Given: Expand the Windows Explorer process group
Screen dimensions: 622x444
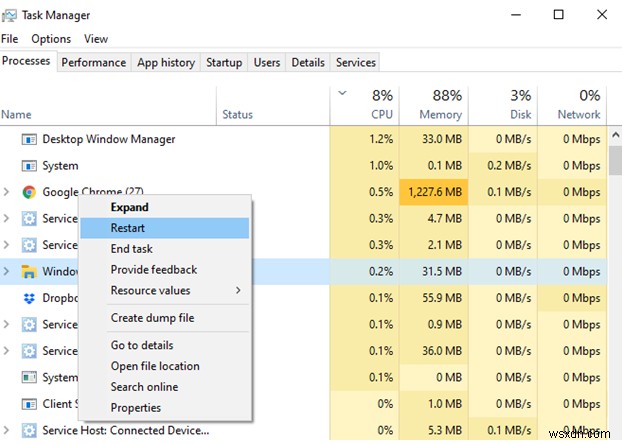Looking at the screenshot, I should 8,271.
